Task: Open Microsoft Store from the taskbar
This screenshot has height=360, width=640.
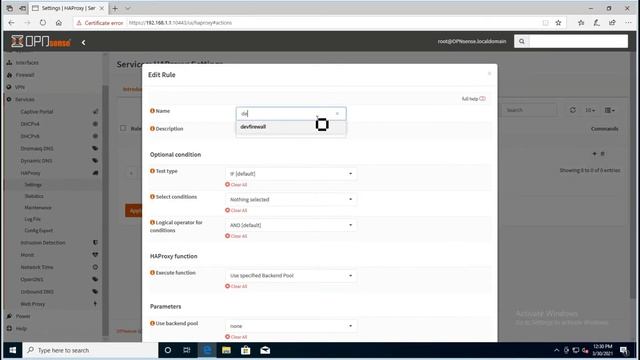Action: tap(246, 350)
